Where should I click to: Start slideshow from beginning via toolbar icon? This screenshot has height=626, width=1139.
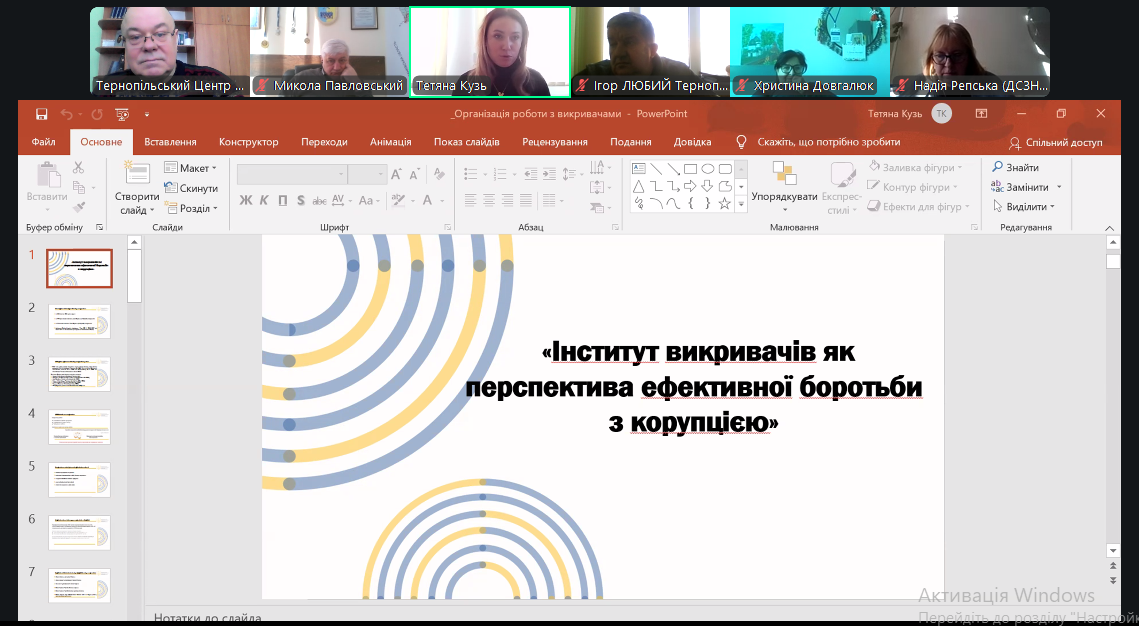point(122,114)
